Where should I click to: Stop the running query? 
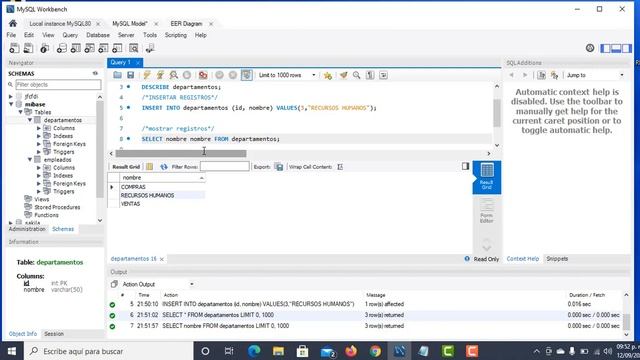click(187, 75)
